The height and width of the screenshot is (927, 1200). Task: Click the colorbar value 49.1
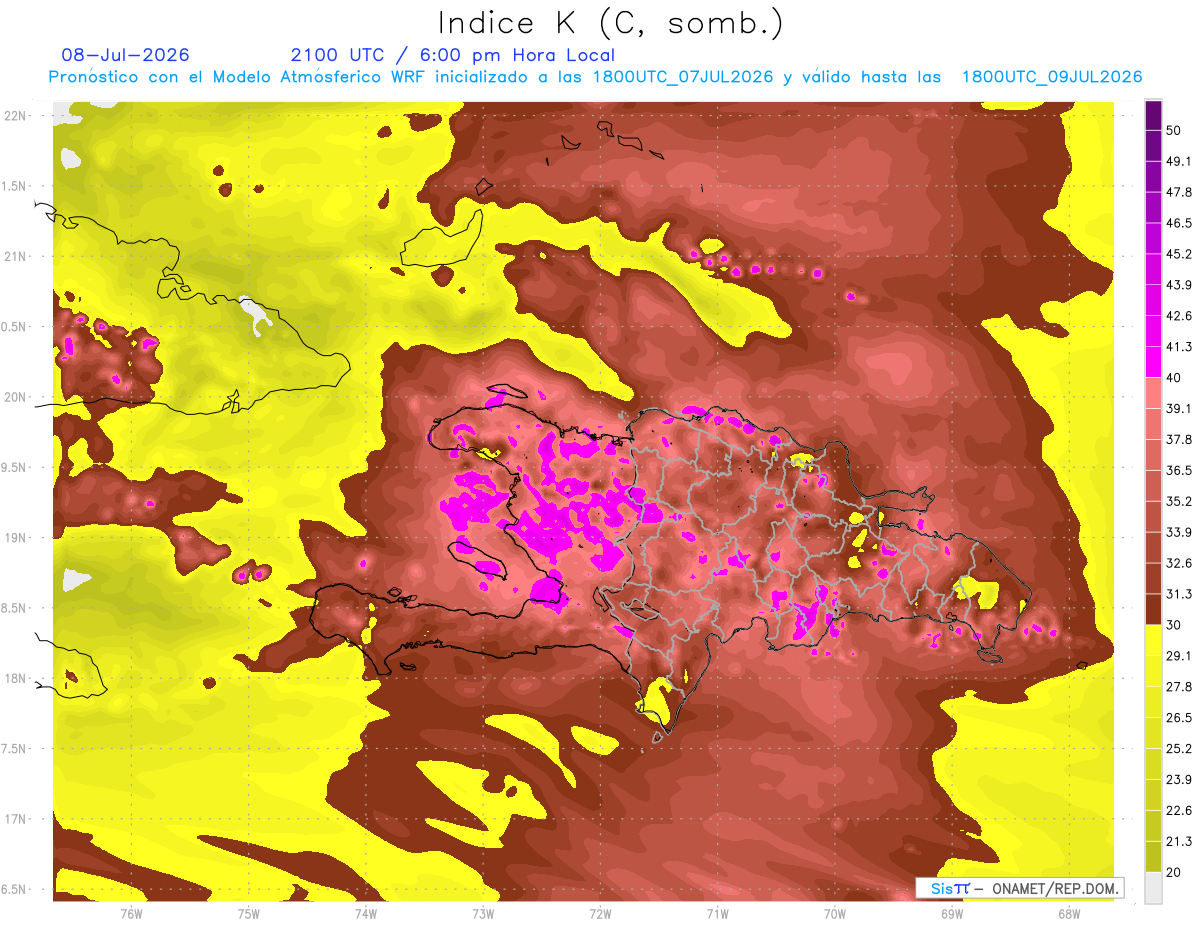coord(1179,161)
